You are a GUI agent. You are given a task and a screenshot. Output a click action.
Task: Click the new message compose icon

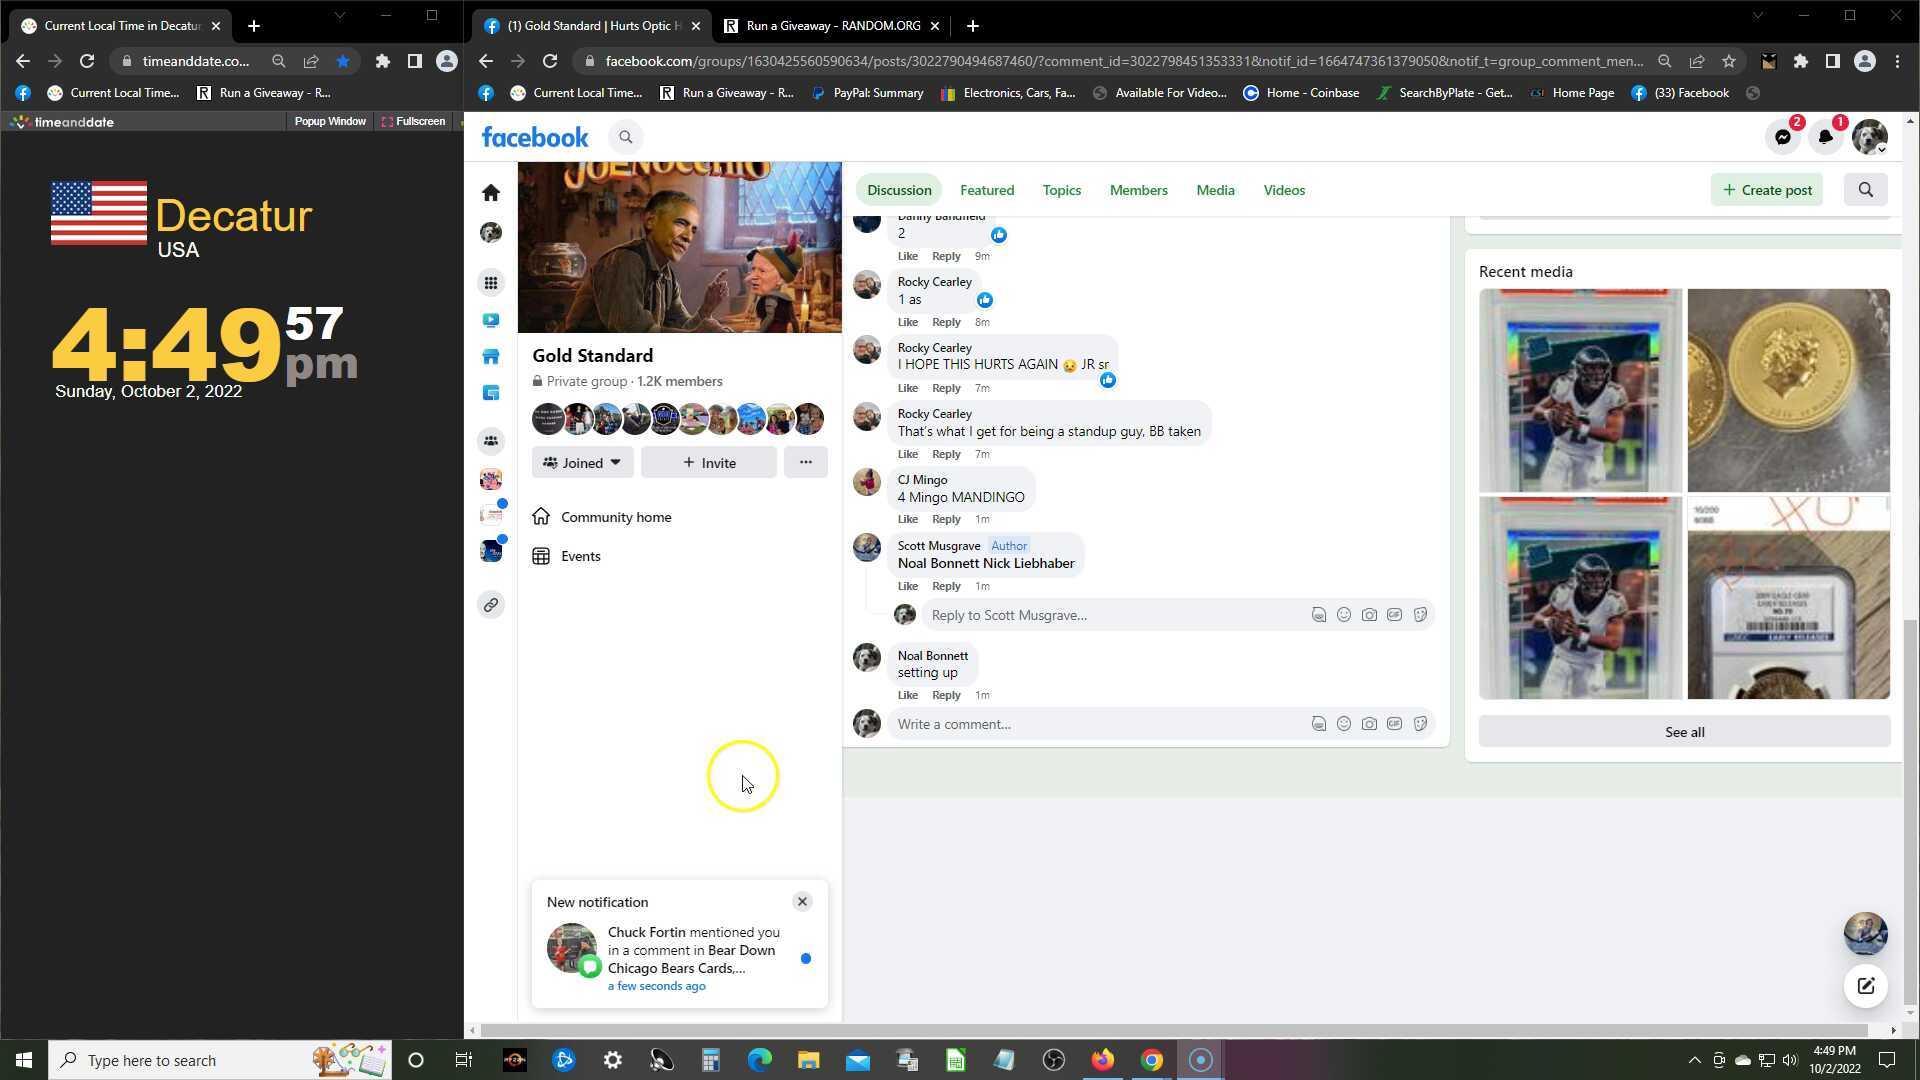pos(1865,986)
